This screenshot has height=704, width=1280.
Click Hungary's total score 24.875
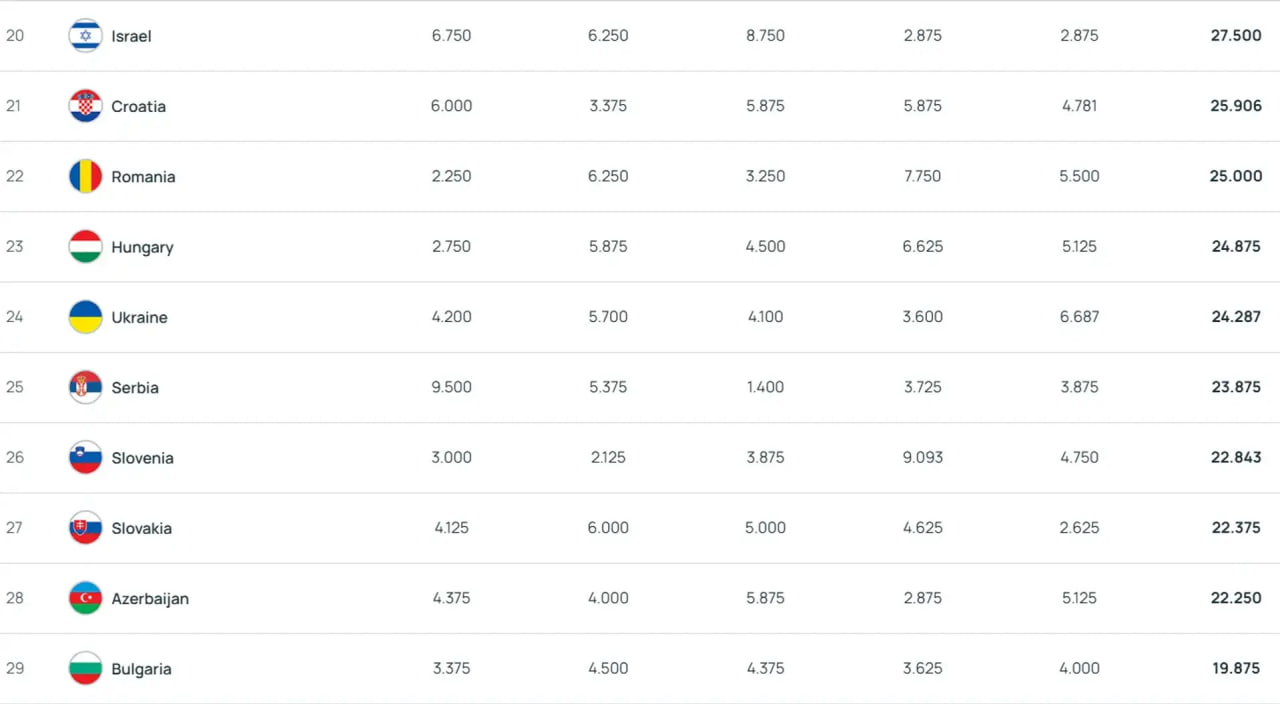tap(1236, 247)
